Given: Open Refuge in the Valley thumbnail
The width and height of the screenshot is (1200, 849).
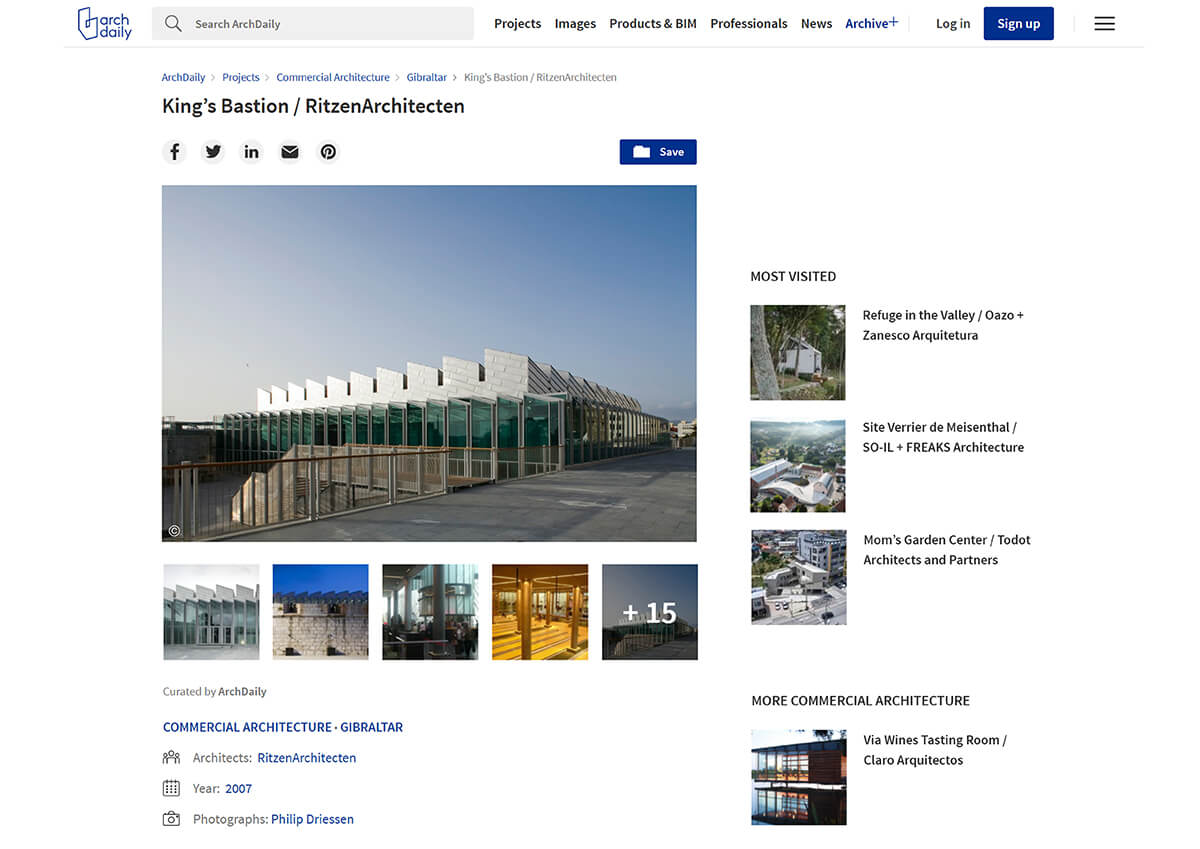Looking at the screenshot, I should pos(798,353).
